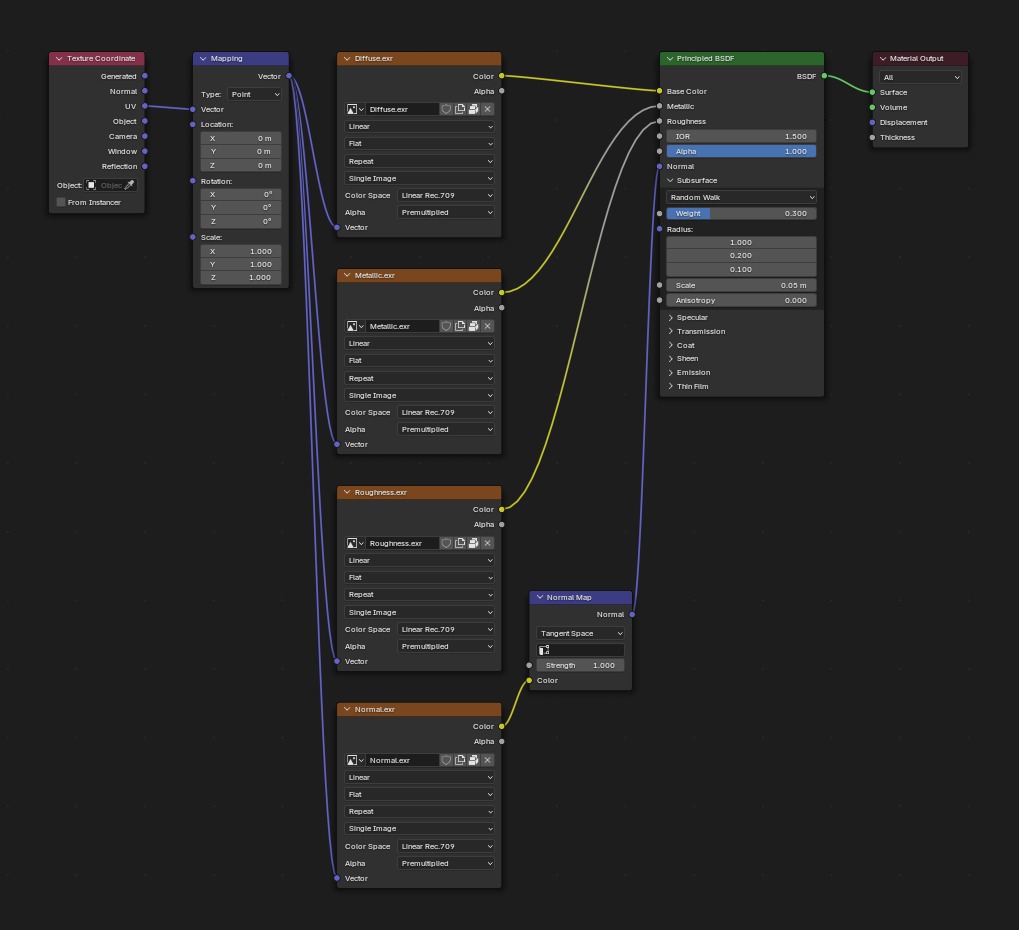Click the Mapping Rotation Z field
Screen dimensions: 1019x930
[x=240, y=222]
